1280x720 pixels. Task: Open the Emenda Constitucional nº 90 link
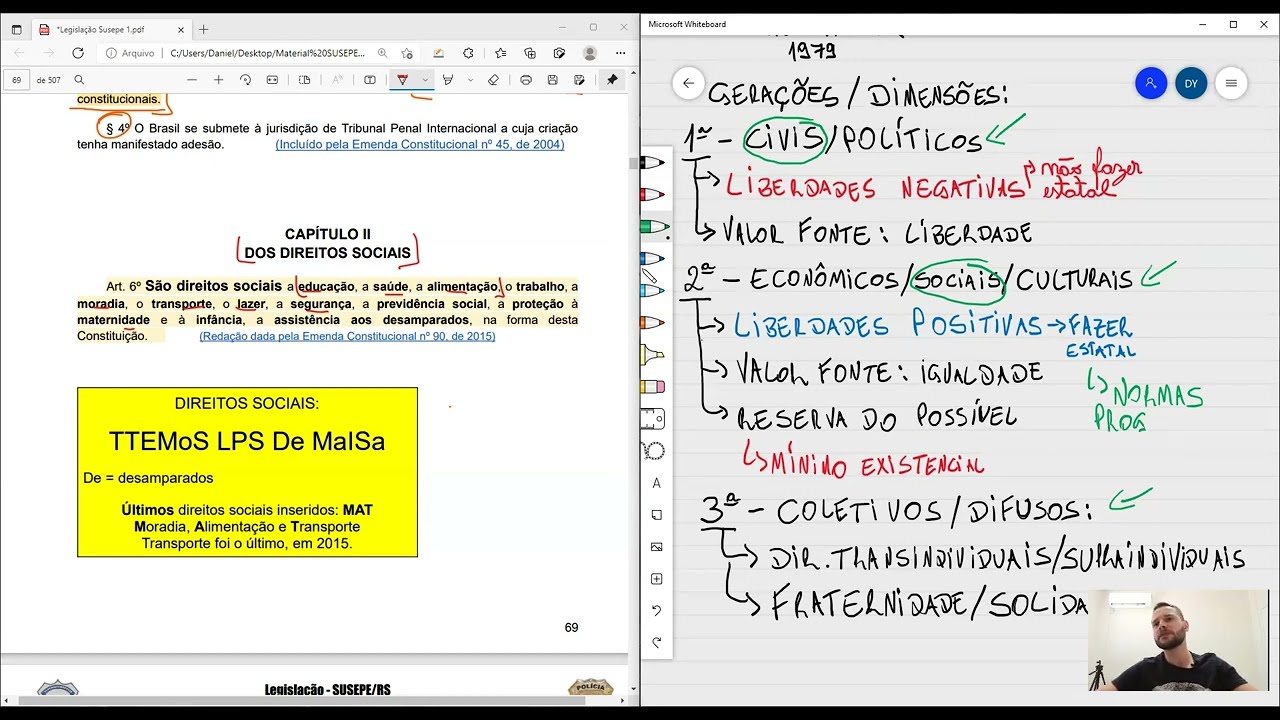(347, 336)
